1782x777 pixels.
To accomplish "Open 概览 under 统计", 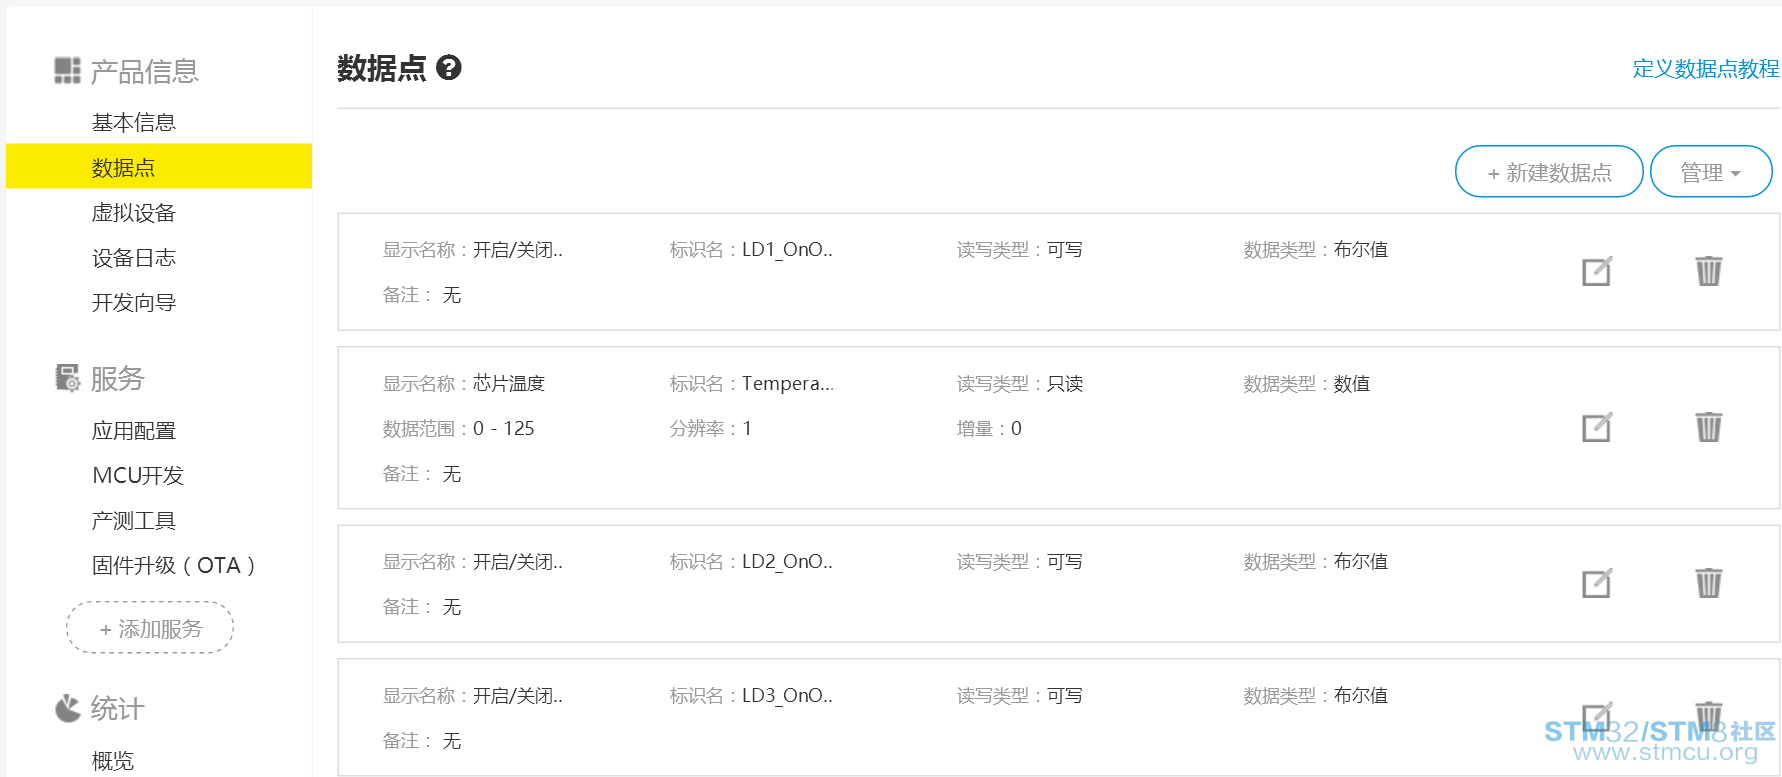I will tap(113, 761).
